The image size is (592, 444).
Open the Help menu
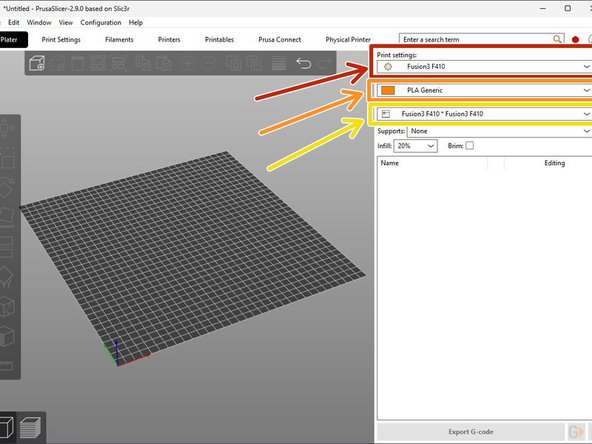coord(136,22)
